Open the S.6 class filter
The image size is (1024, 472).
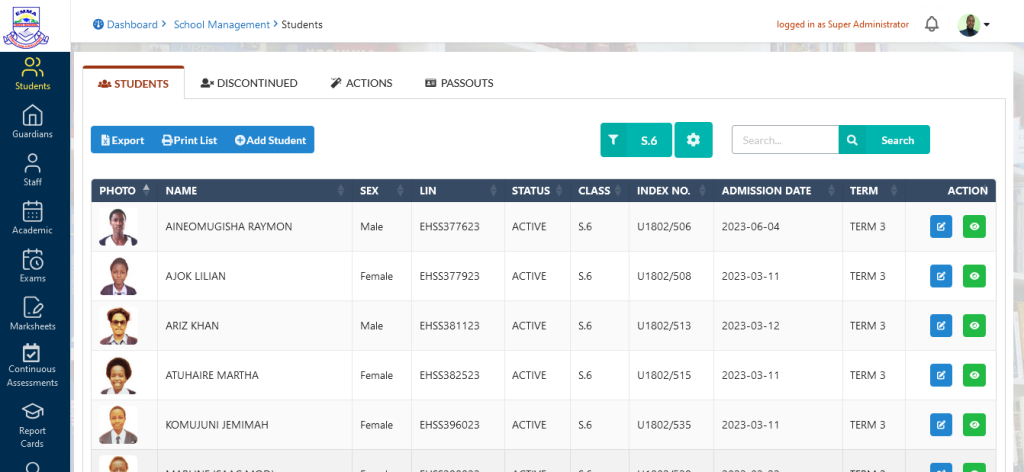pyautogui.click(x=635, y=140)
